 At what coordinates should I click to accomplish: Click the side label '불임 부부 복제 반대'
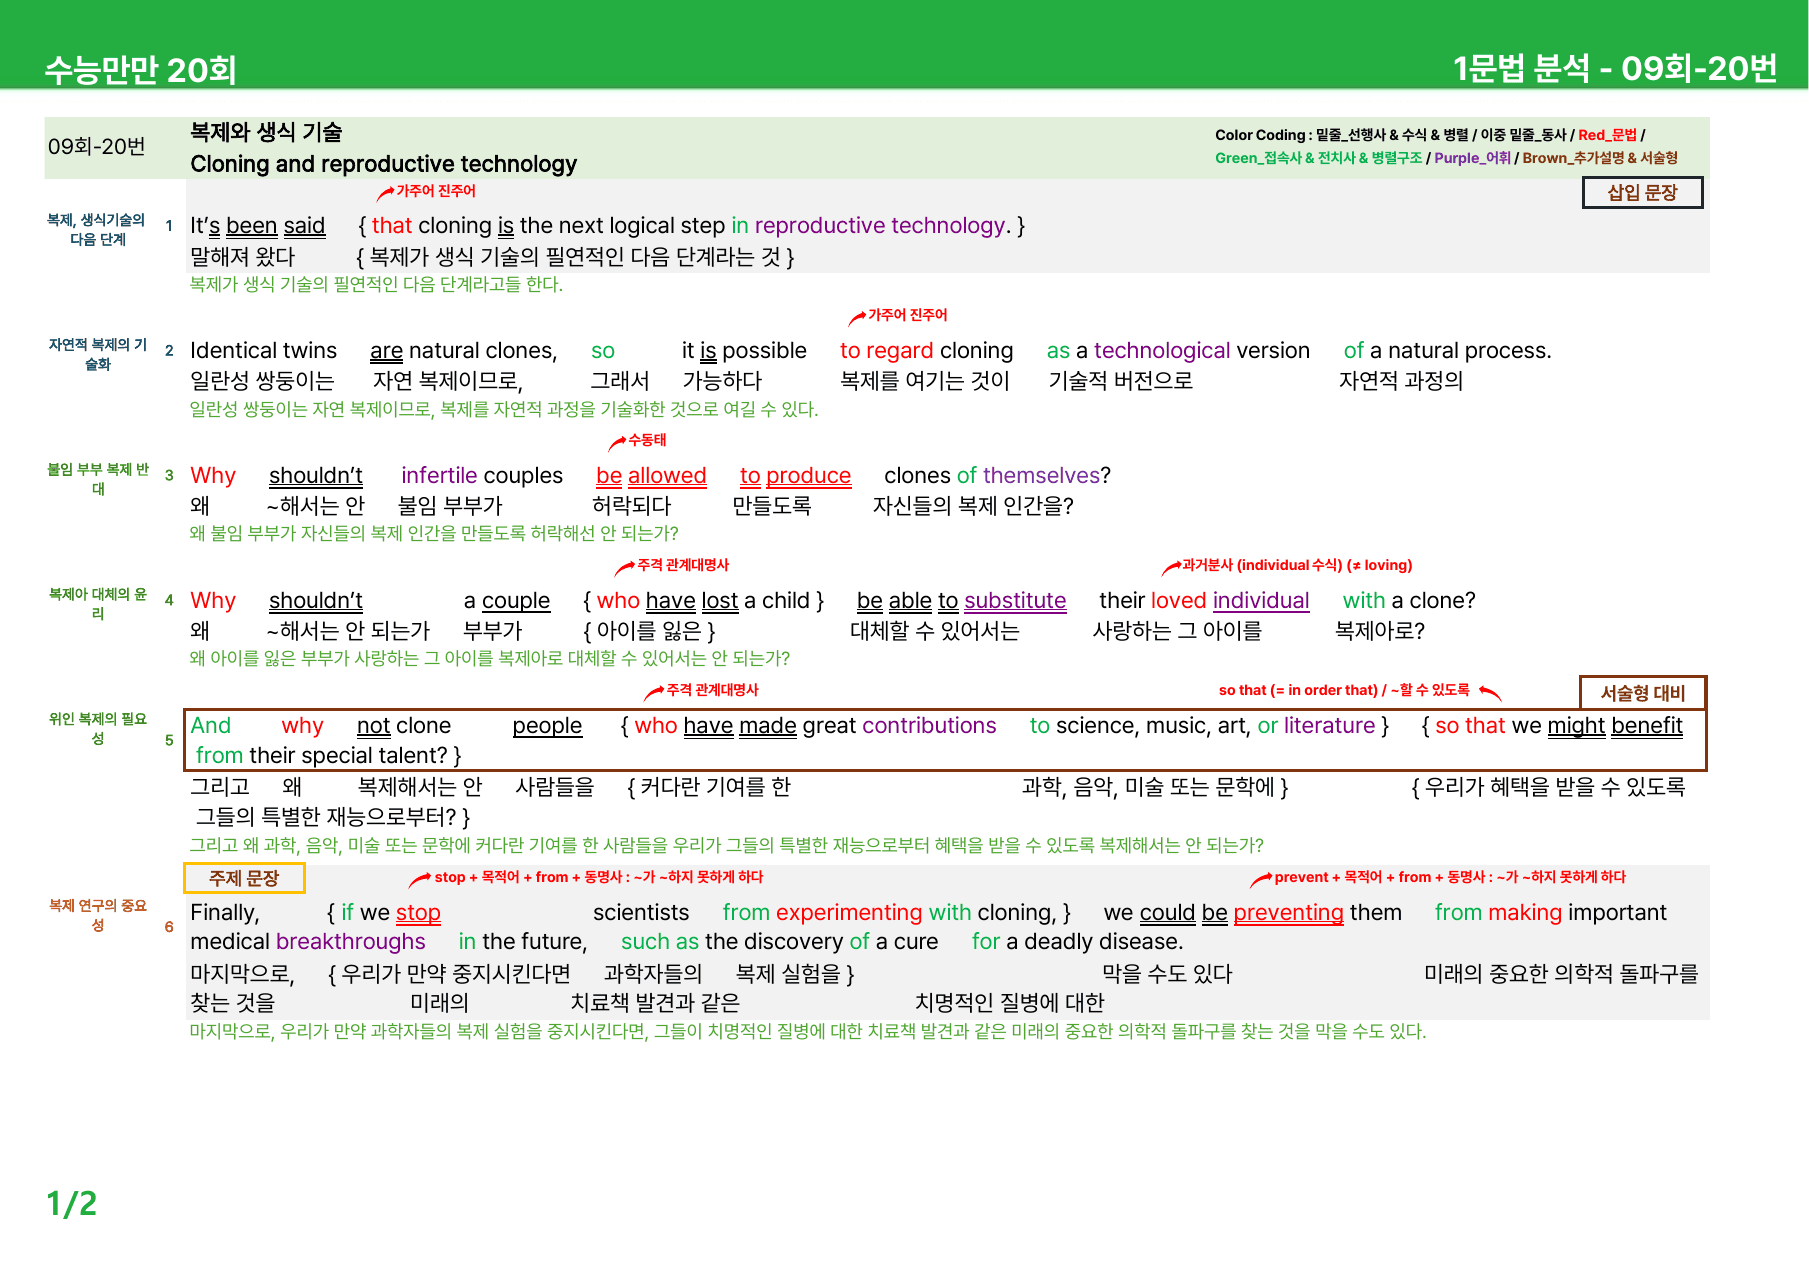(97, 480)
